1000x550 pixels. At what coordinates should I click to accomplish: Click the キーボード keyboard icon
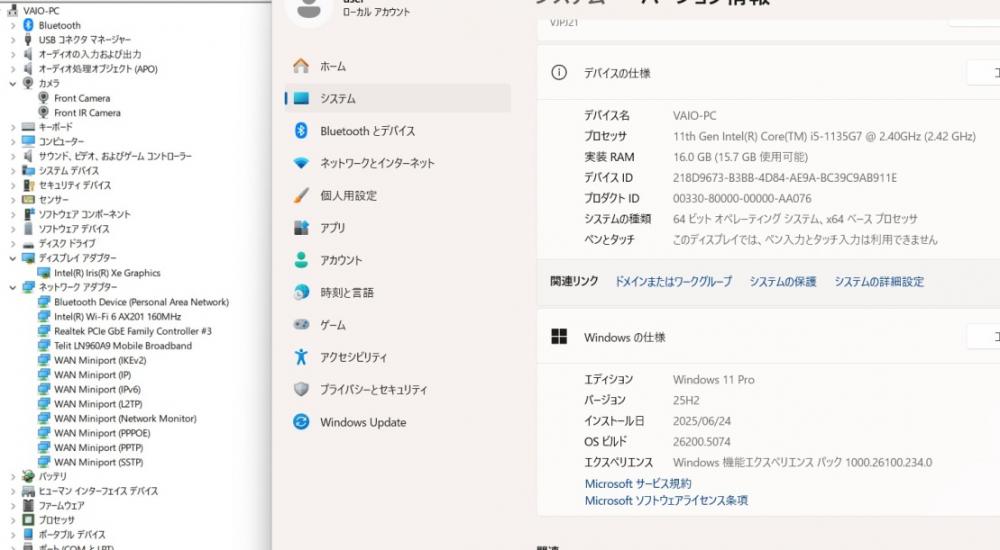click(28, 127)
